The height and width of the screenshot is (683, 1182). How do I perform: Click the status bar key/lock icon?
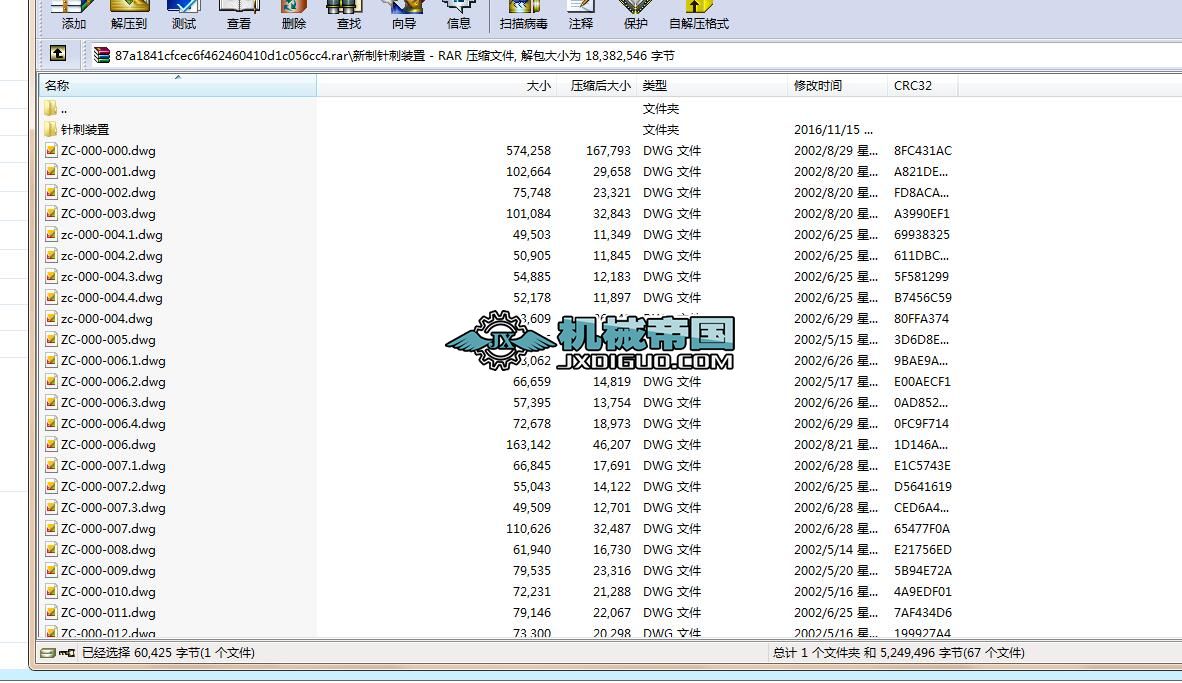(x=67, y=653)
